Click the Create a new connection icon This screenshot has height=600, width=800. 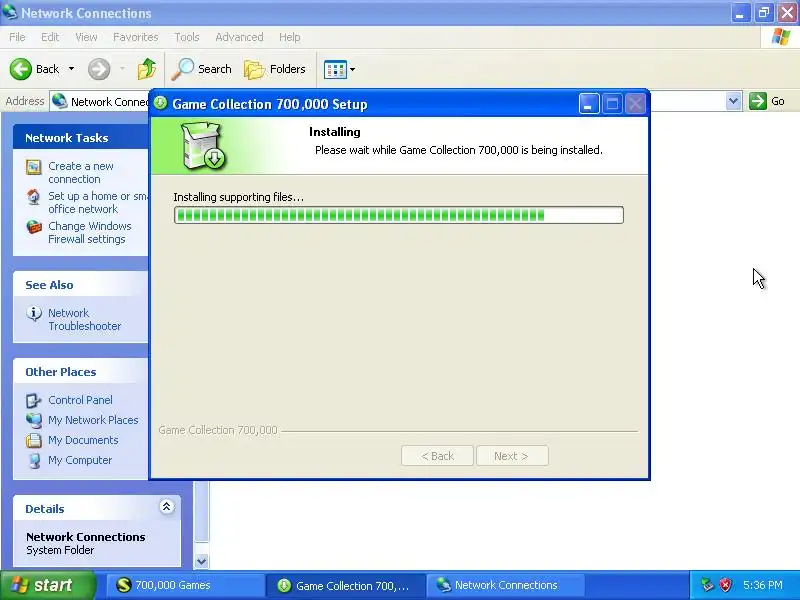(34, 167)
